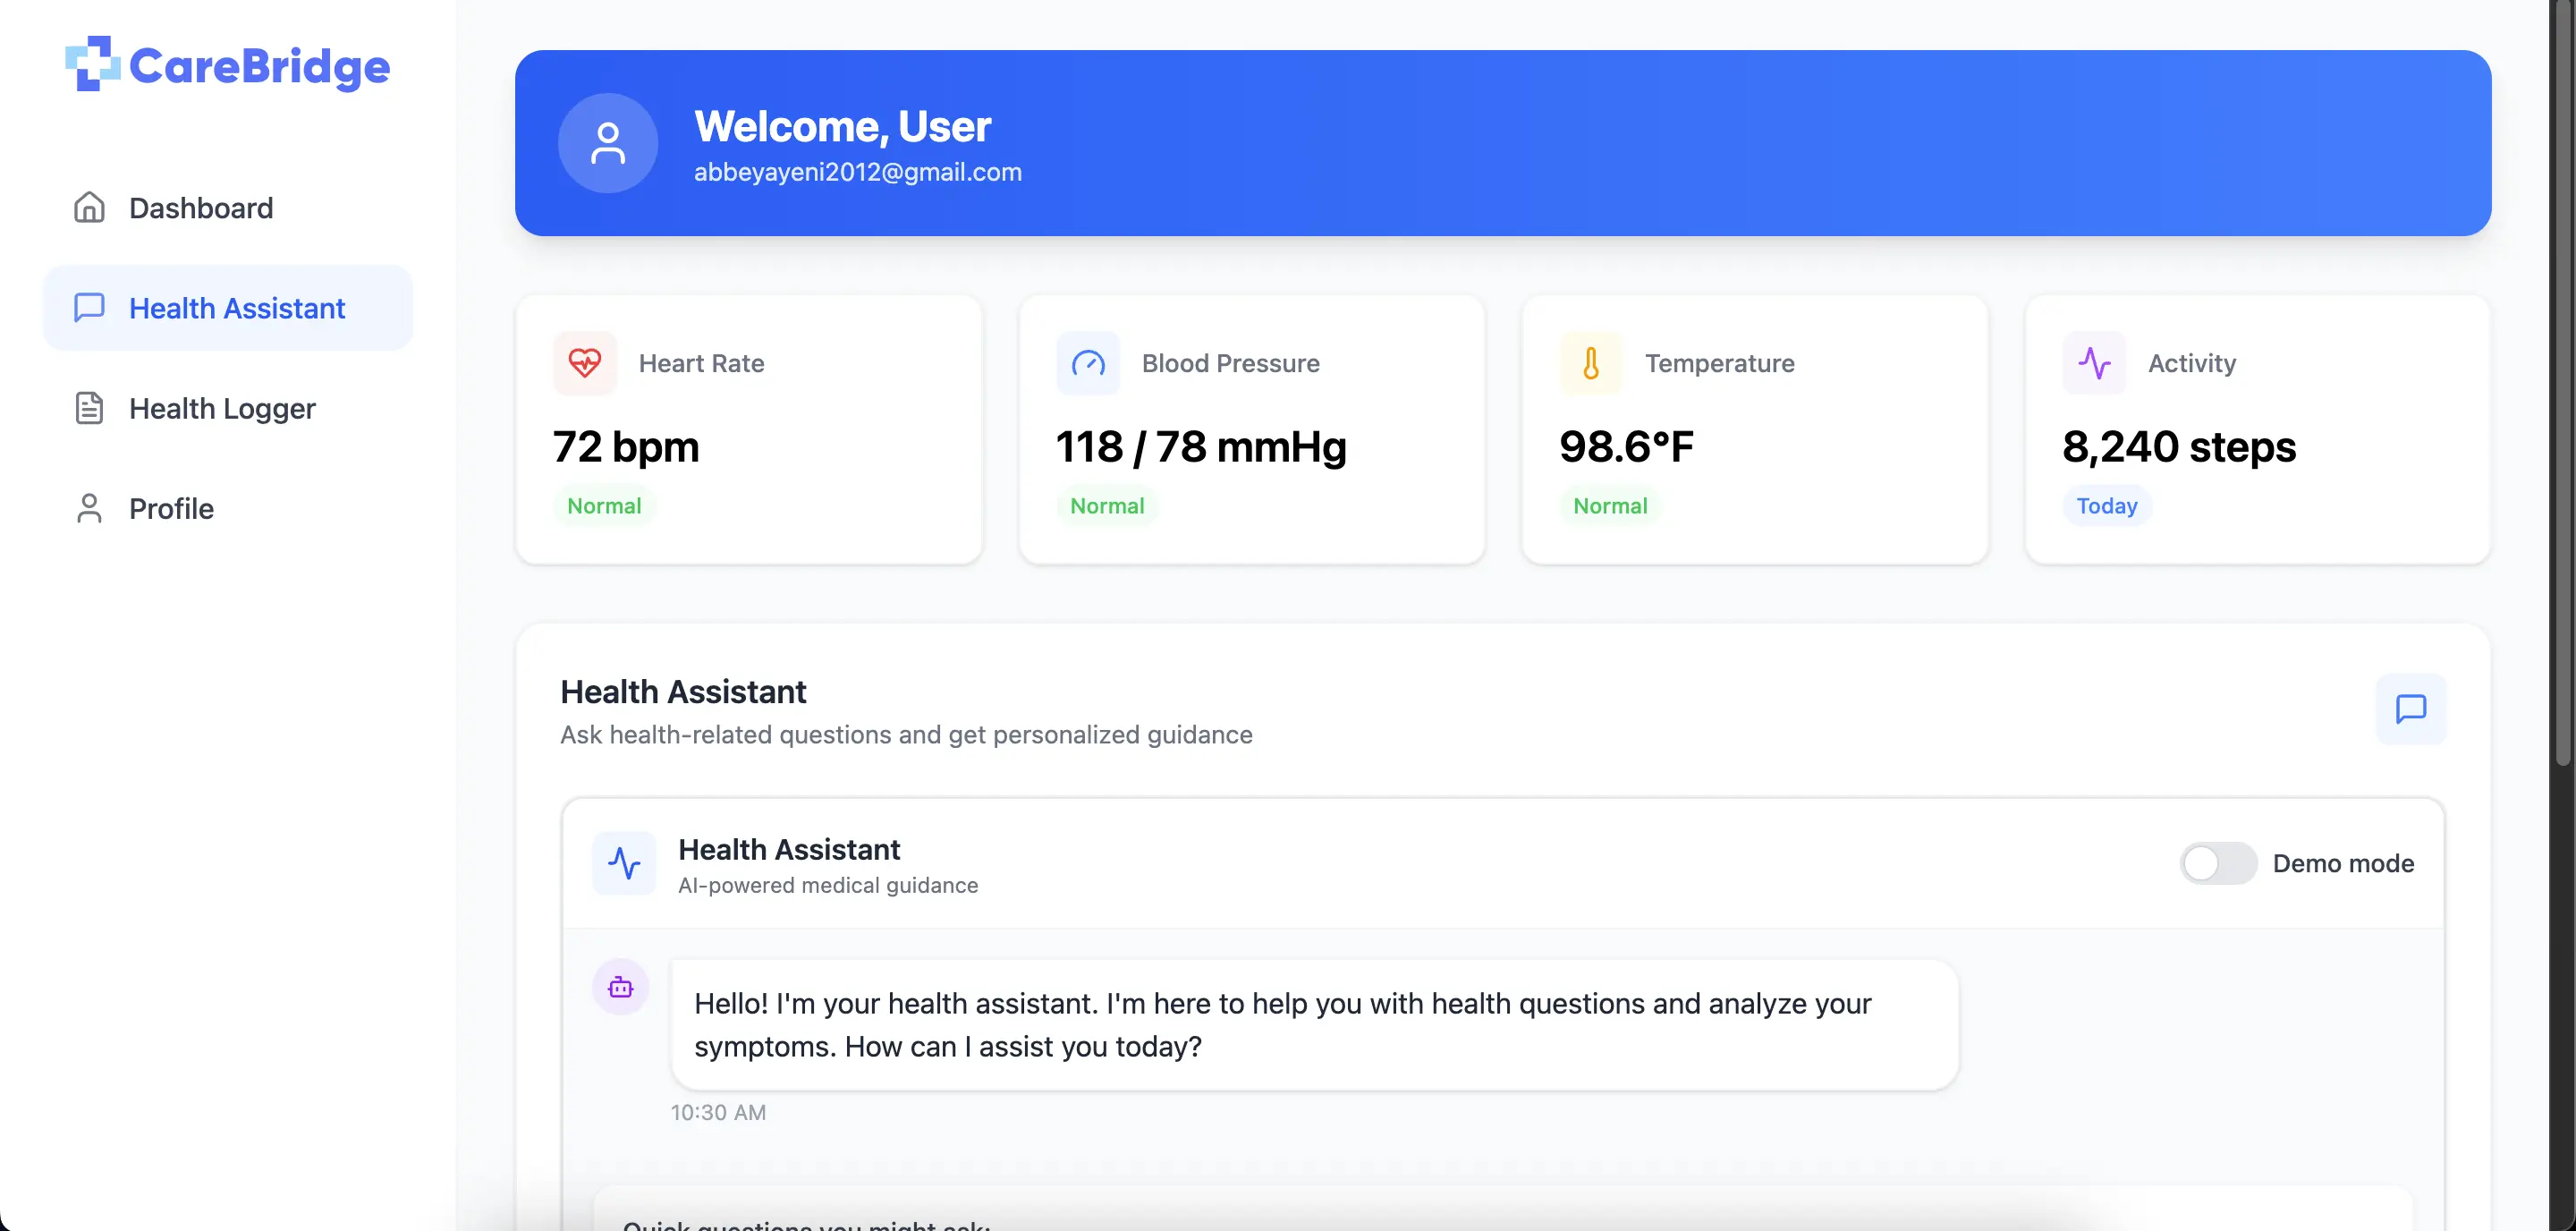Click the user email address in banner
2576x1231 pixels.
pos(857,172)
